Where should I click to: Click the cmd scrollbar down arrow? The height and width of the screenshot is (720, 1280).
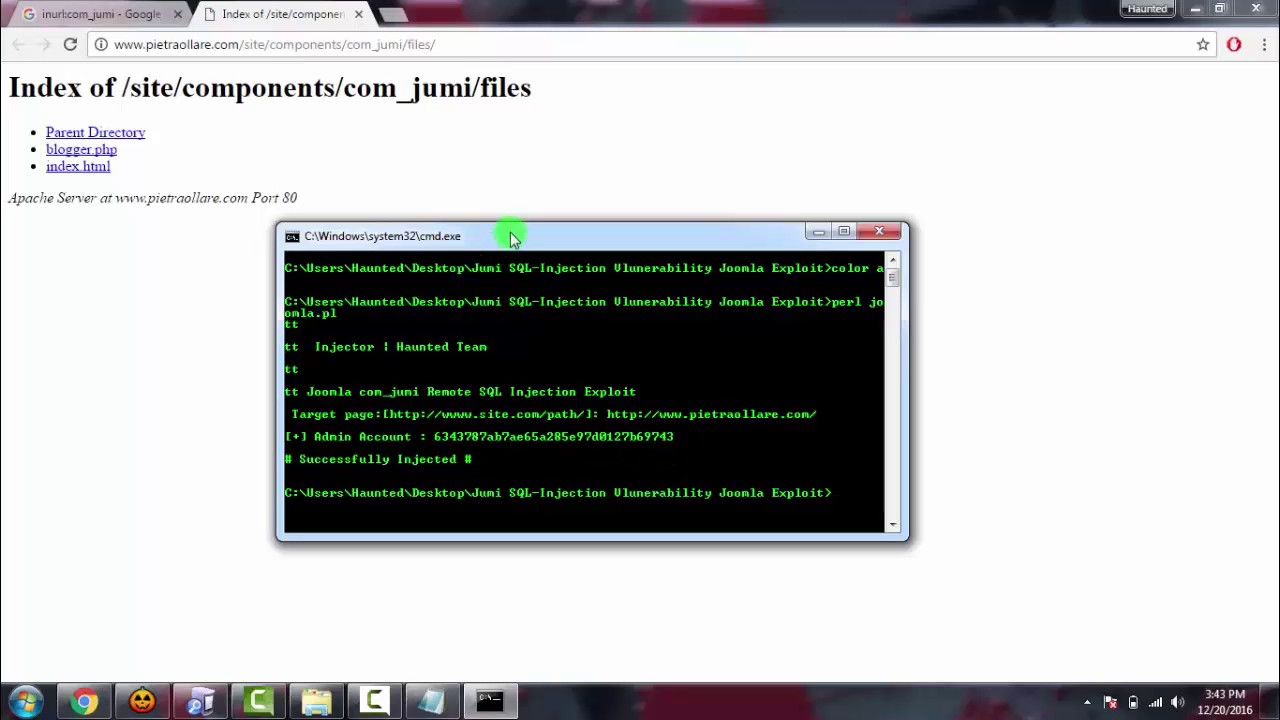(893, 524)
